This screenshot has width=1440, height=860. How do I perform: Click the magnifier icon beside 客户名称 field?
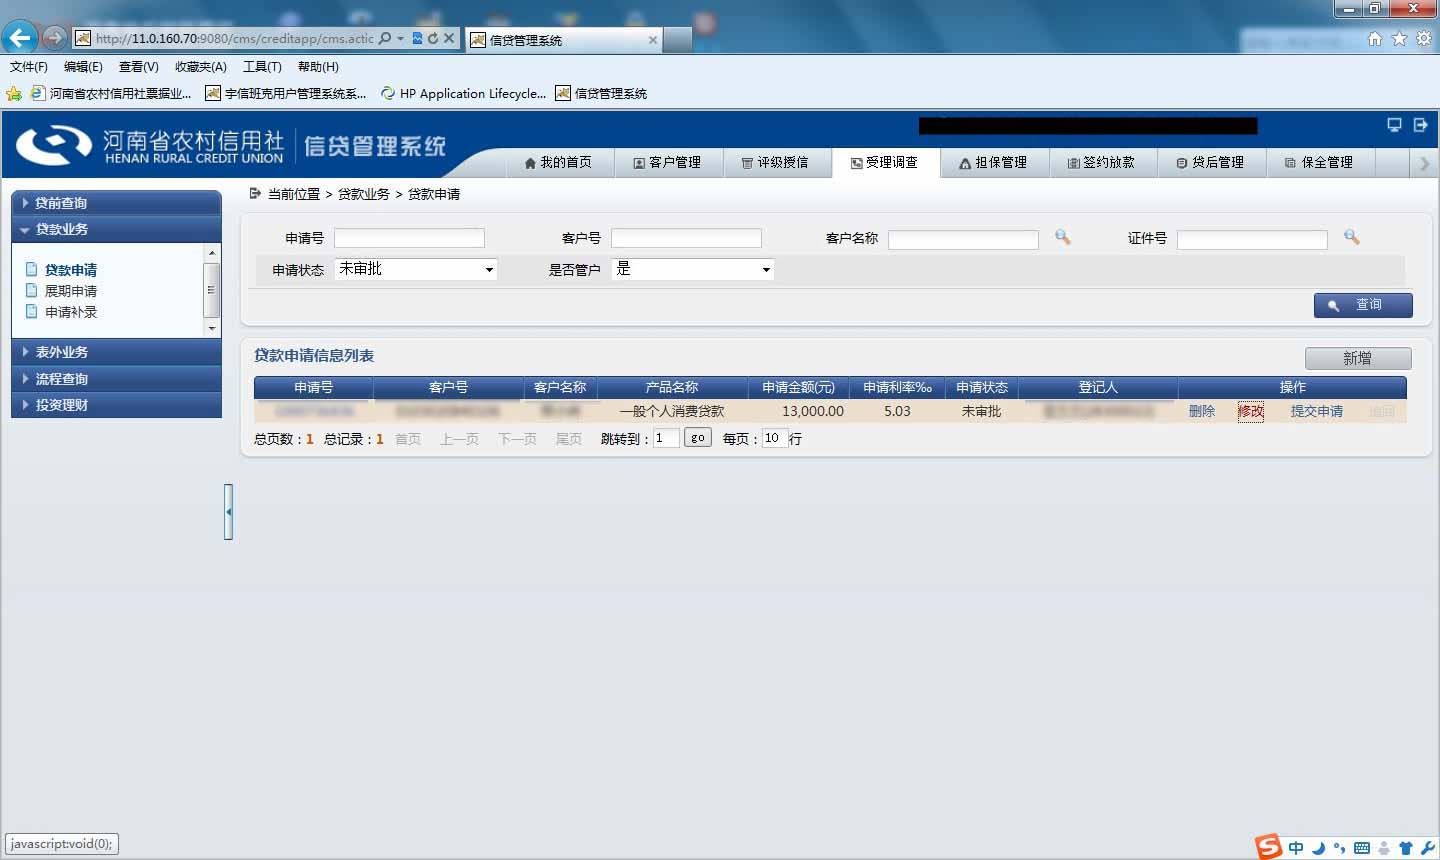[x=1062, y=237]
